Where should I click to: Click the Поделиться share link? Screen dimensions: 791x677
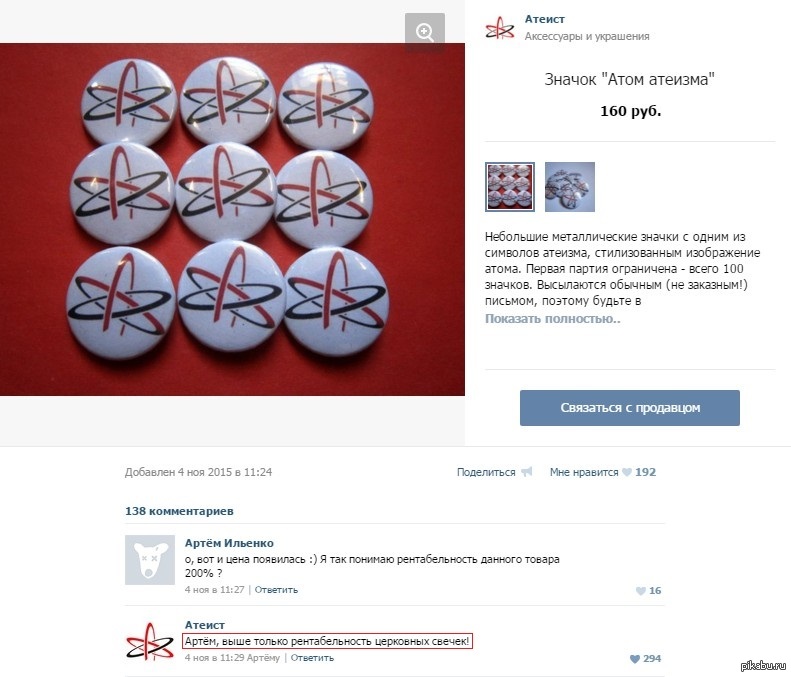point(486,472)
